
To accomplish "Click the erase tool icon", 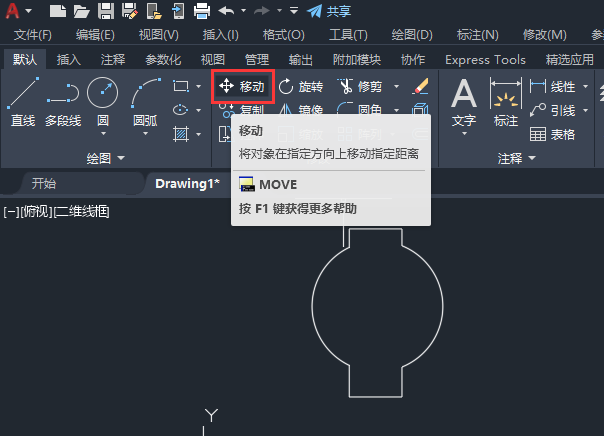I will tap(420, 86).
